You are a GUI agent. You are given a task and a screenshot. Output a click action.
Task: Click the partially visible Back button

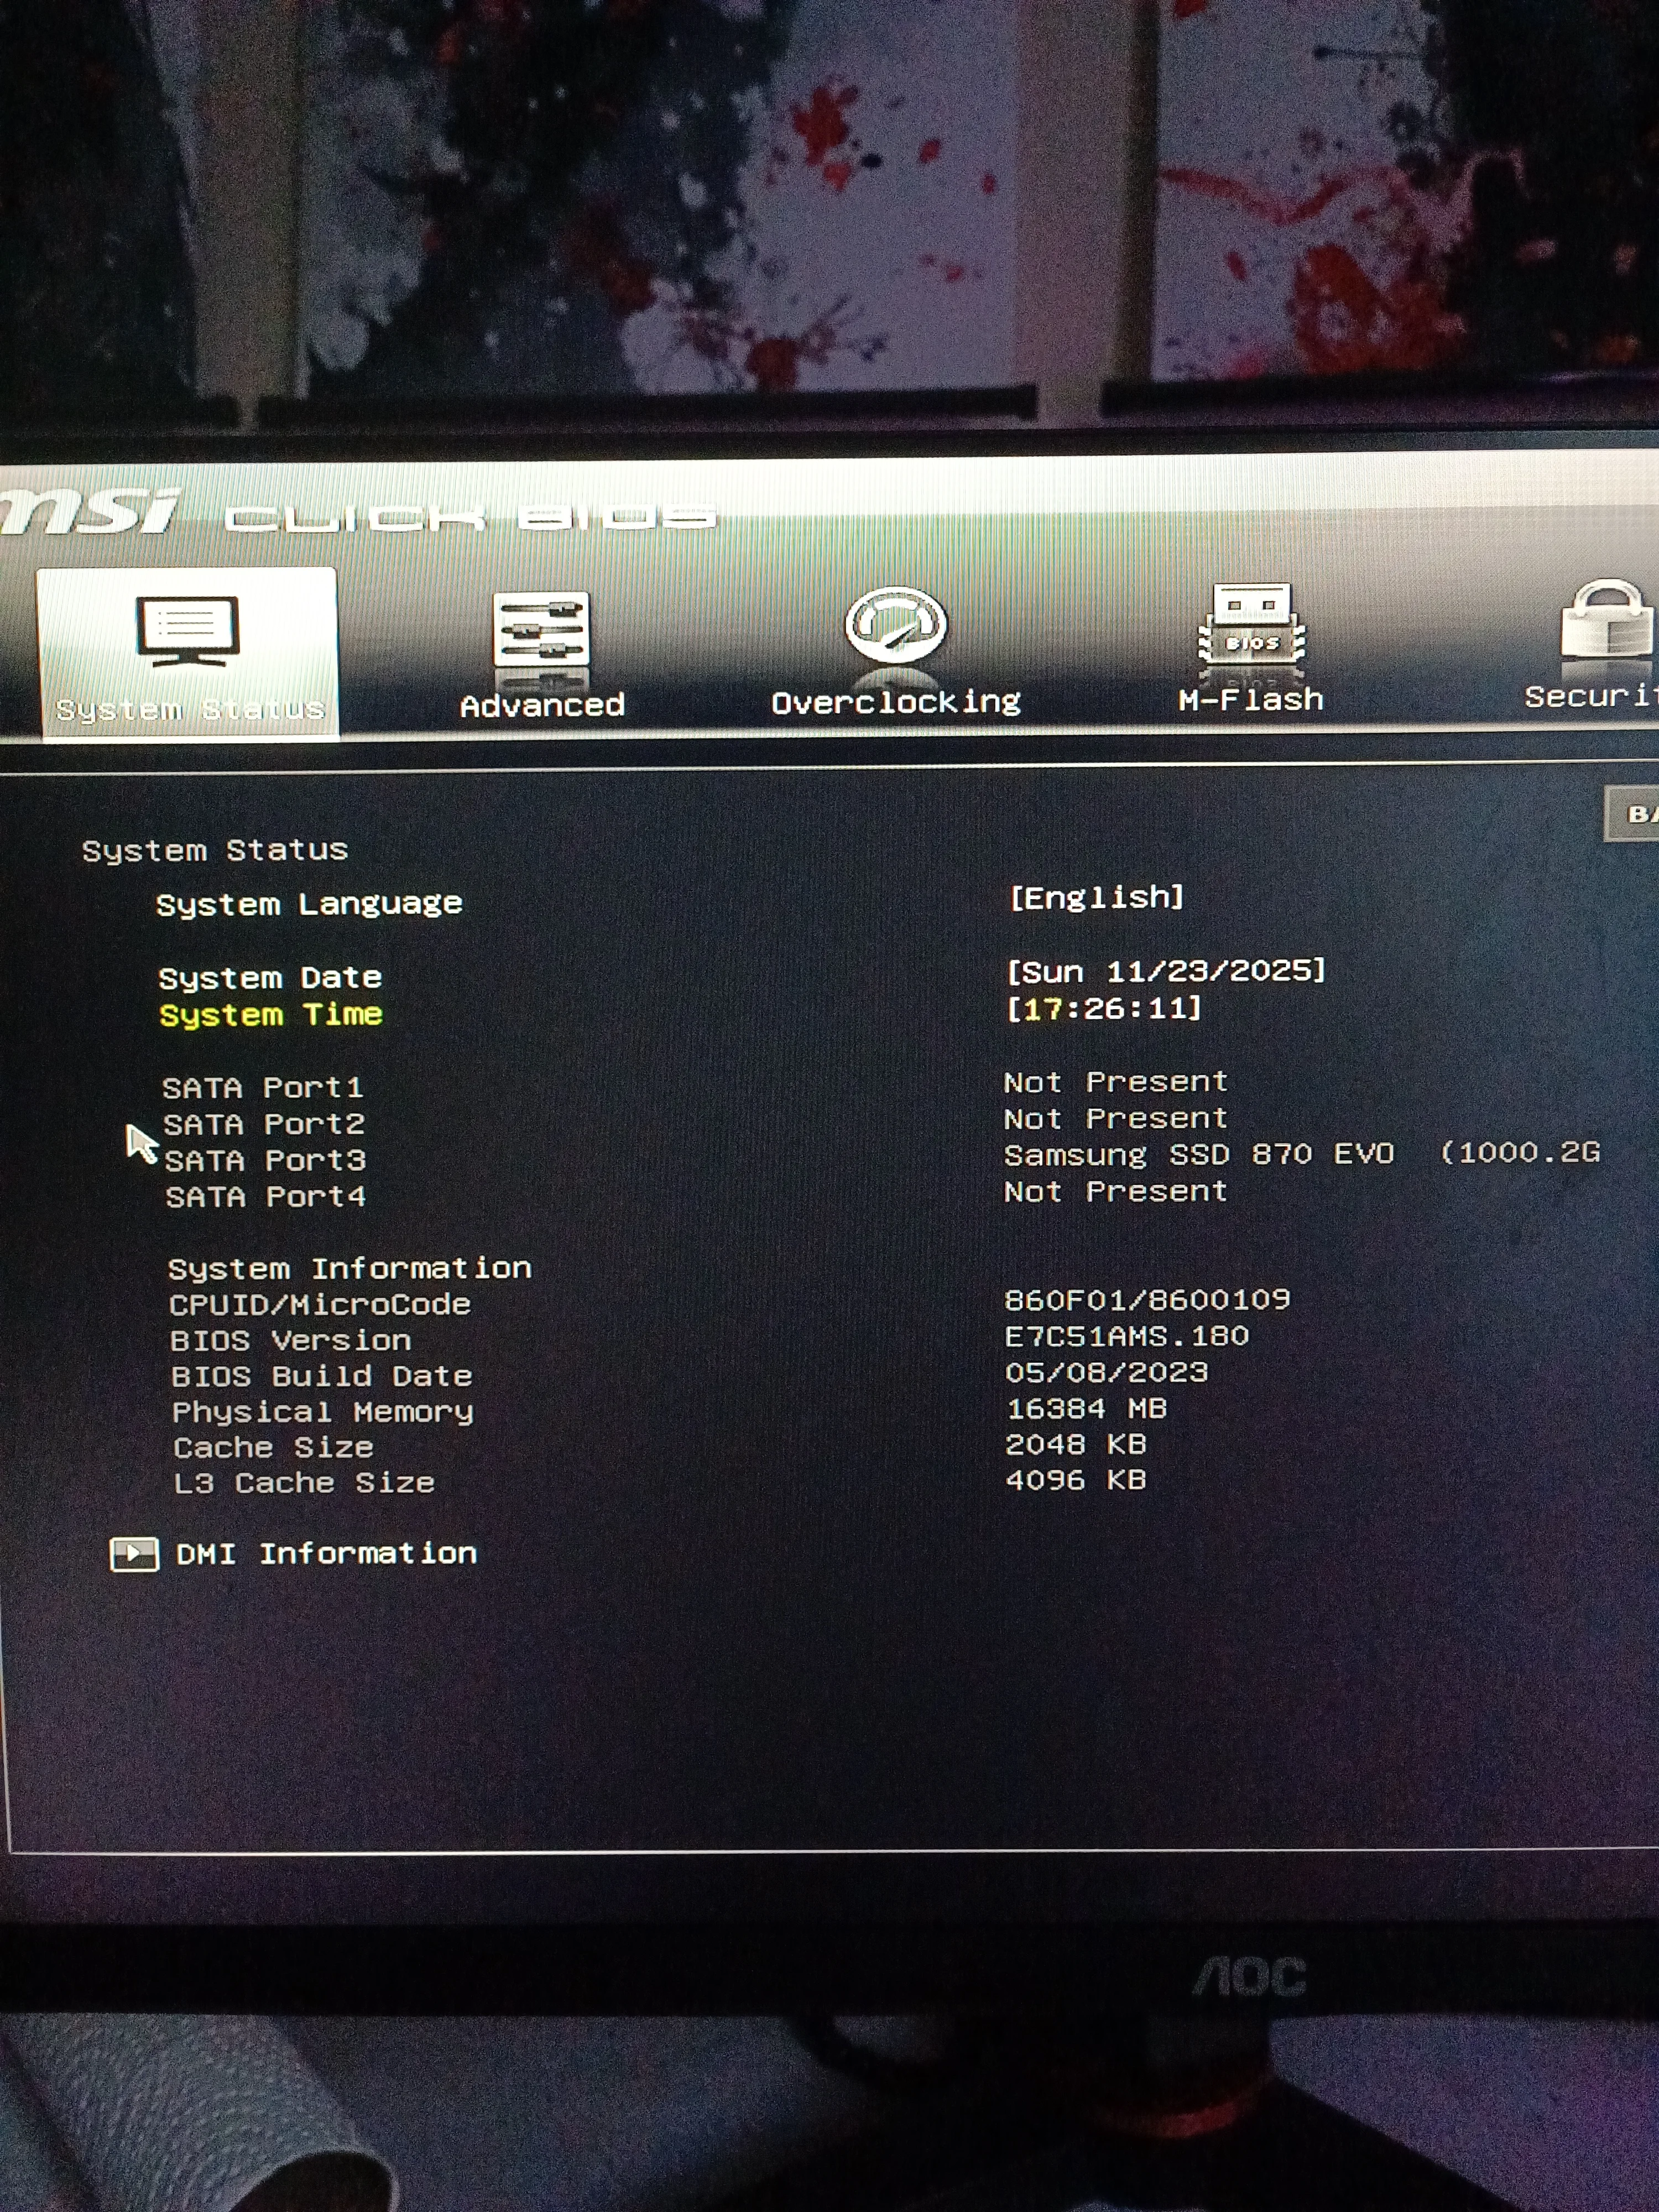[x=1634, y=814]
